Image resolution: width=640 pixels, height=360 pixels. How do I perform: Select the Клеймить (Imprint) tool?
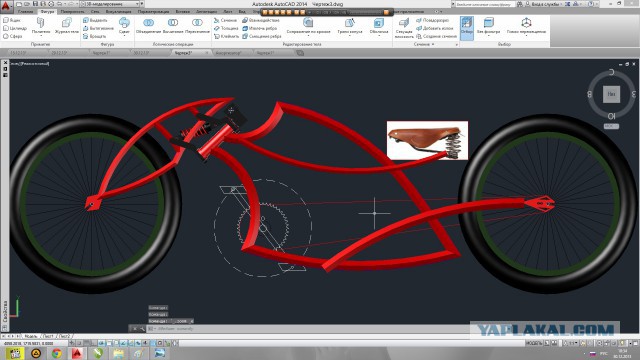(x=227, y=36)
